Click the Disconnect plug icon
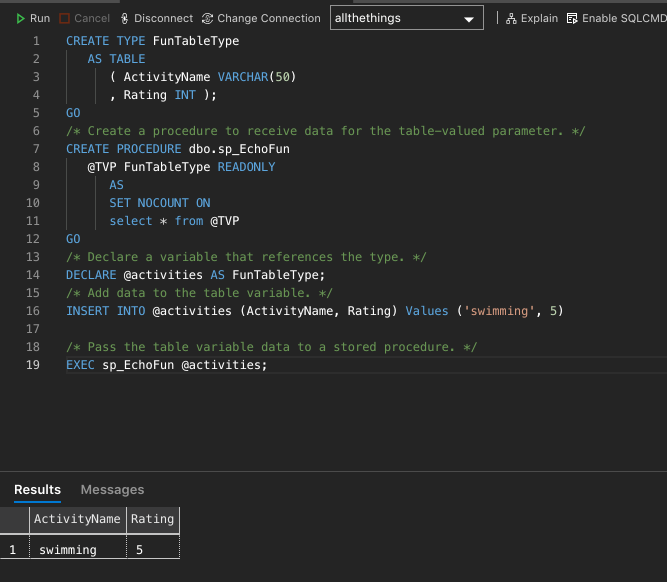Screen dimensions: 667x582 pyautogui.click(x=124, y=18)
